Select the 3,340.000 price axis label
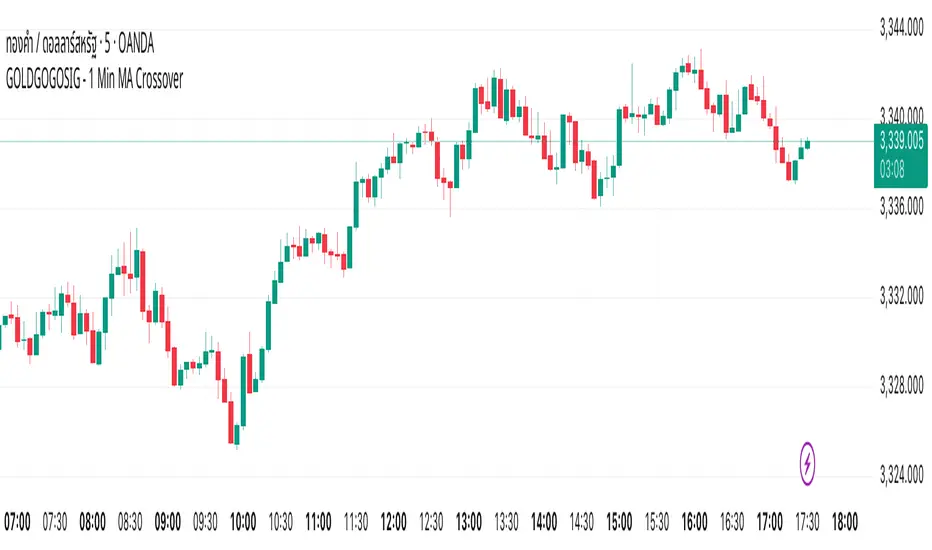Viewport: 932px width, 550px height. pyautogui.click(x=901, y=114)
